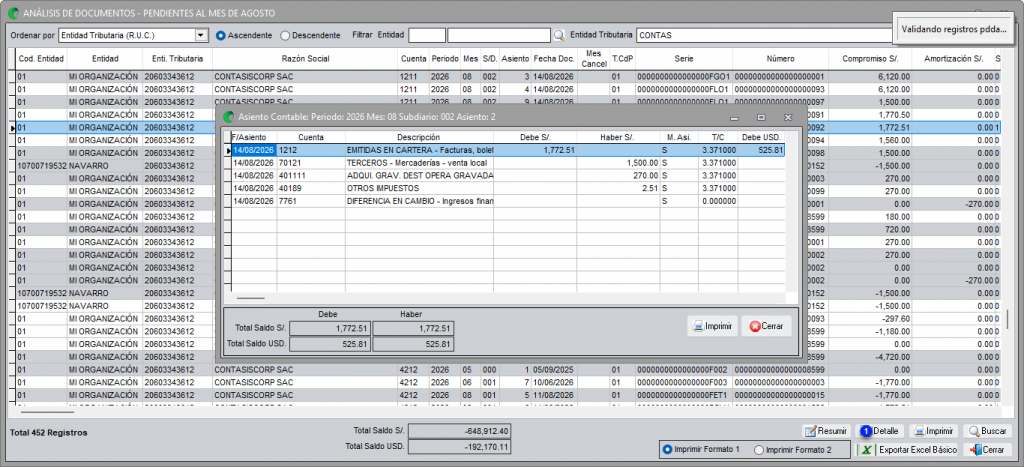
Task: Click the blue number badge on Detalle
Action: (x=866, y=431)
